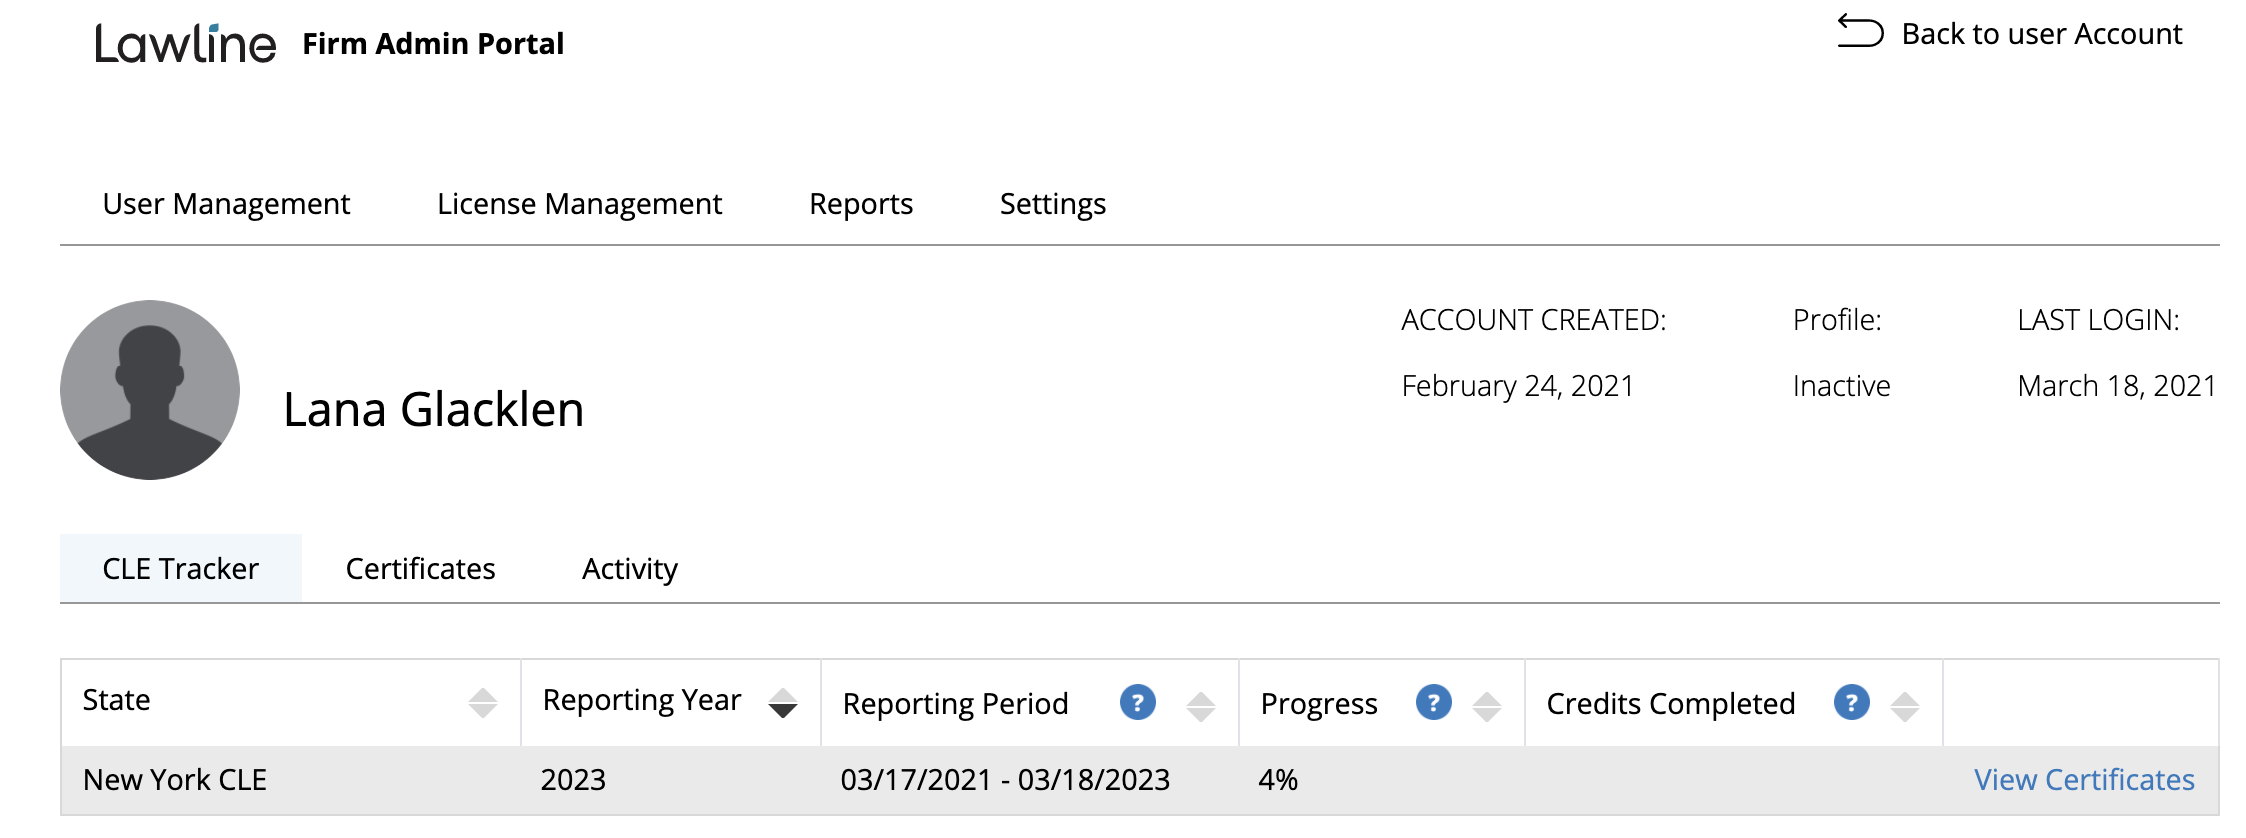Show help for Progress column

(1434, 702)
